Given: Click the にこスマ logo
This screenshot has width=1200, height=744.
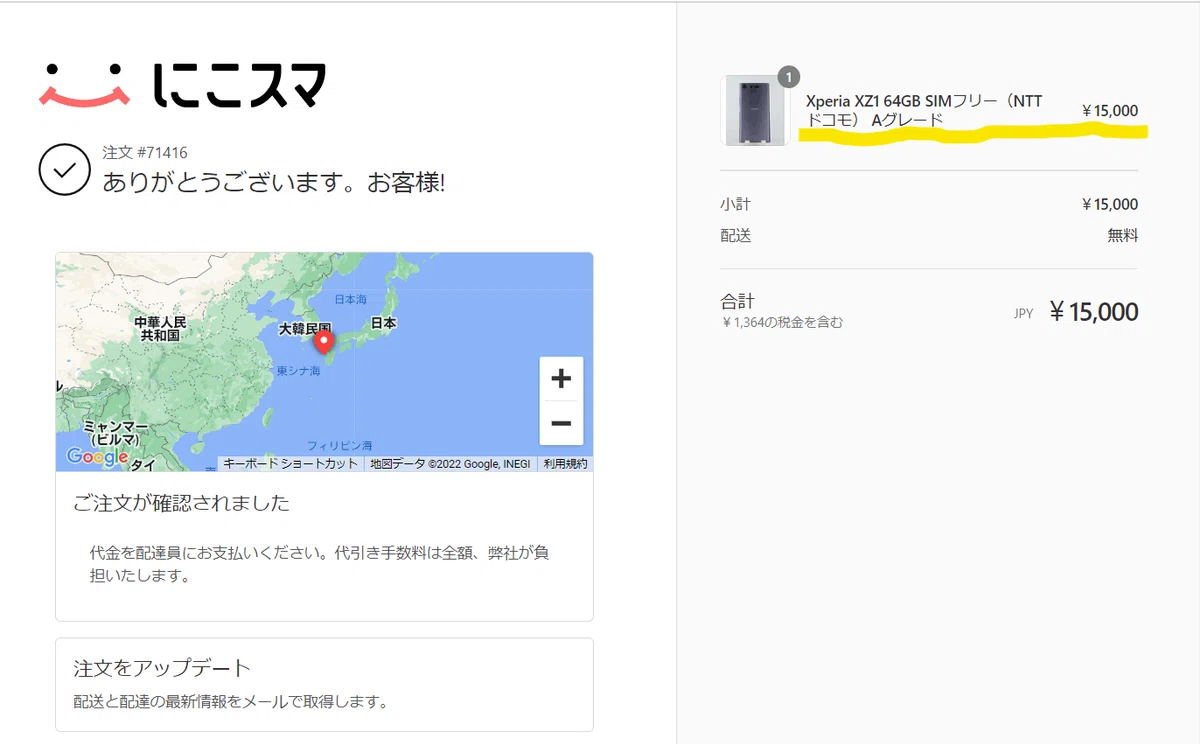Looking at the screenshot, I should click(x=182, y=85).
